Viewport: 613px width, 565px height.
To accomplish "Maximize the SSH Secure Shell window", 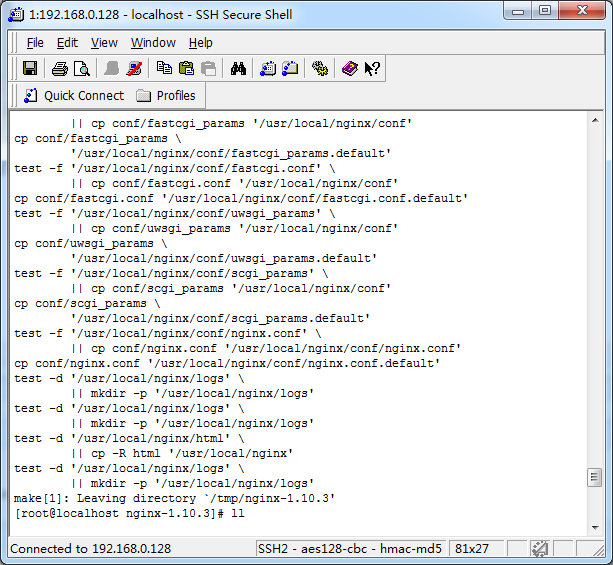I will (x=545, y=11).
